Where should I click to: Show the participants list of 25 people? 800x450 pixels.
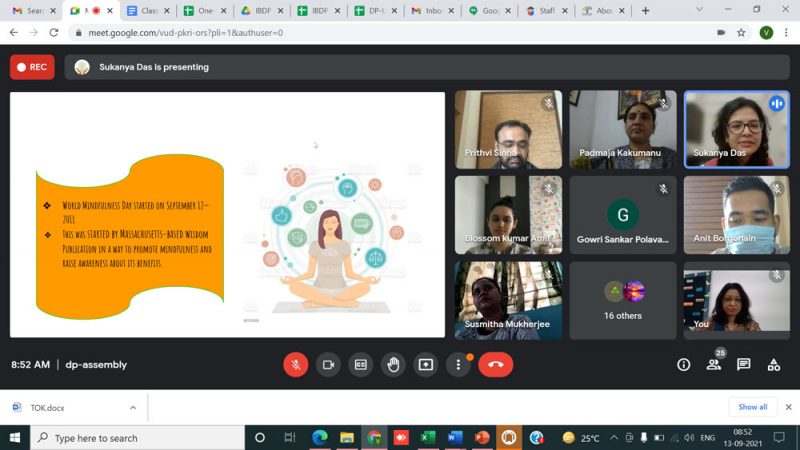(x=714, y=365)
